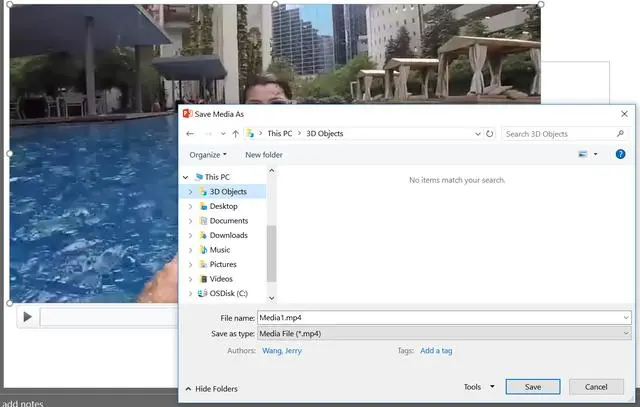Change the view layout icon
This screenshot has width=640, height=407.
point(582,154)
